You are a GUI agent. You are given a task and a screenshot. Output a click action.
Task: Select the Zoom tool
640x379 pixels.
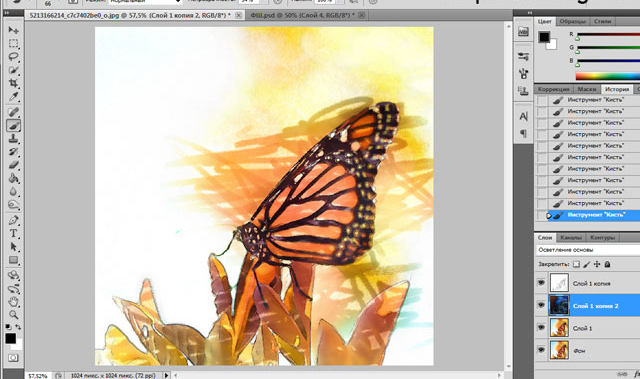pos(13,315)
